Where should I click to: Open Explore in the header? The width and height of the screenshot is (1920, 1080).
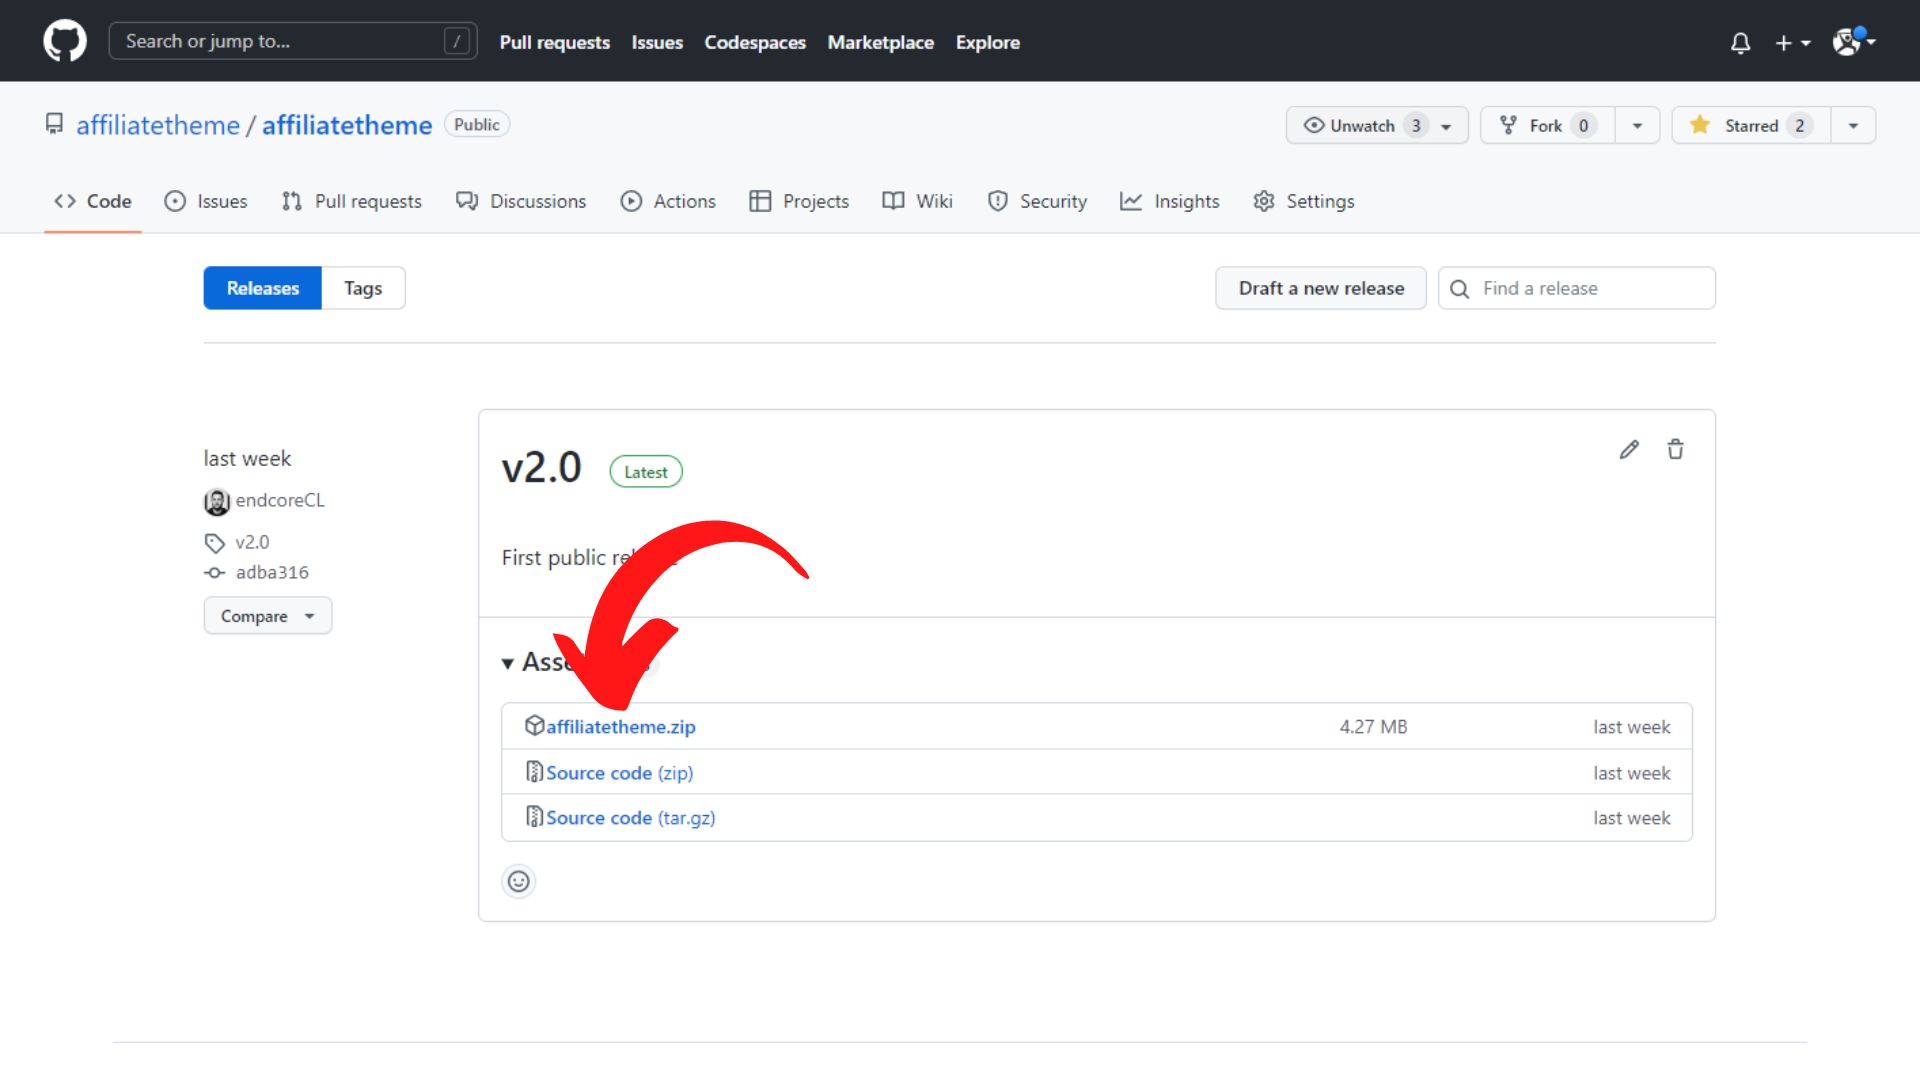pos(987,42)
